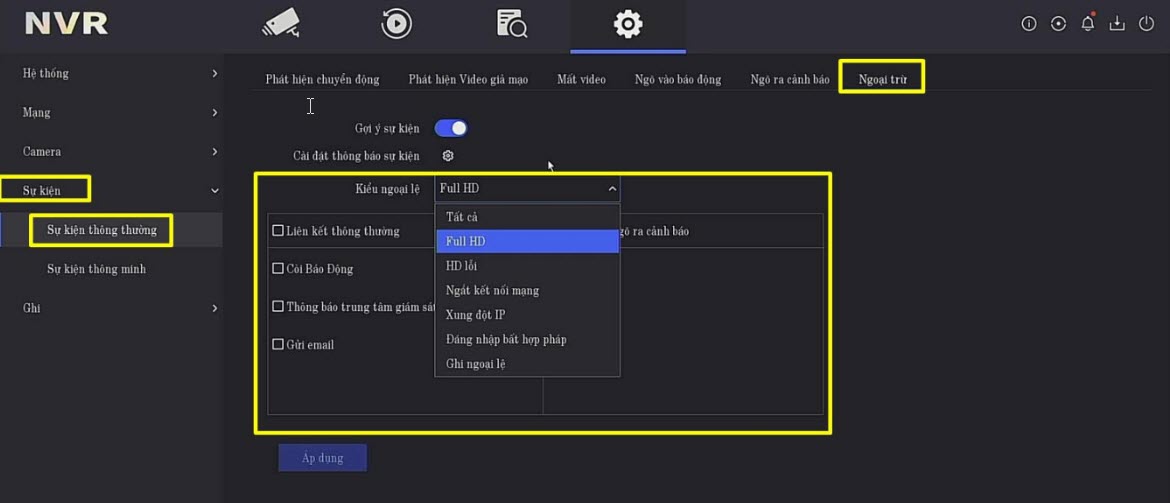Click the settings gear in top bar
The width and height of the screenshot is (1170, 503).
coord(628,23)
